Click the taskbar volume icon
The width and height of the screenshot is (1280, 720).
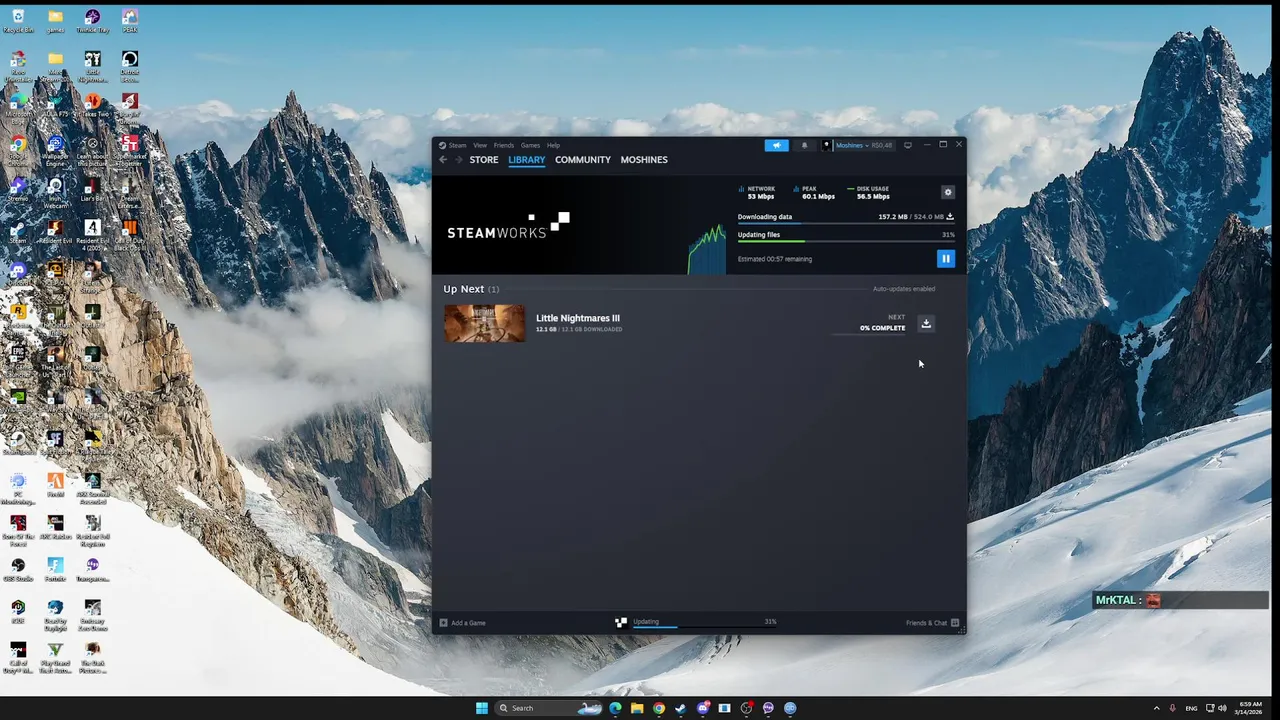click(1222, 708)
